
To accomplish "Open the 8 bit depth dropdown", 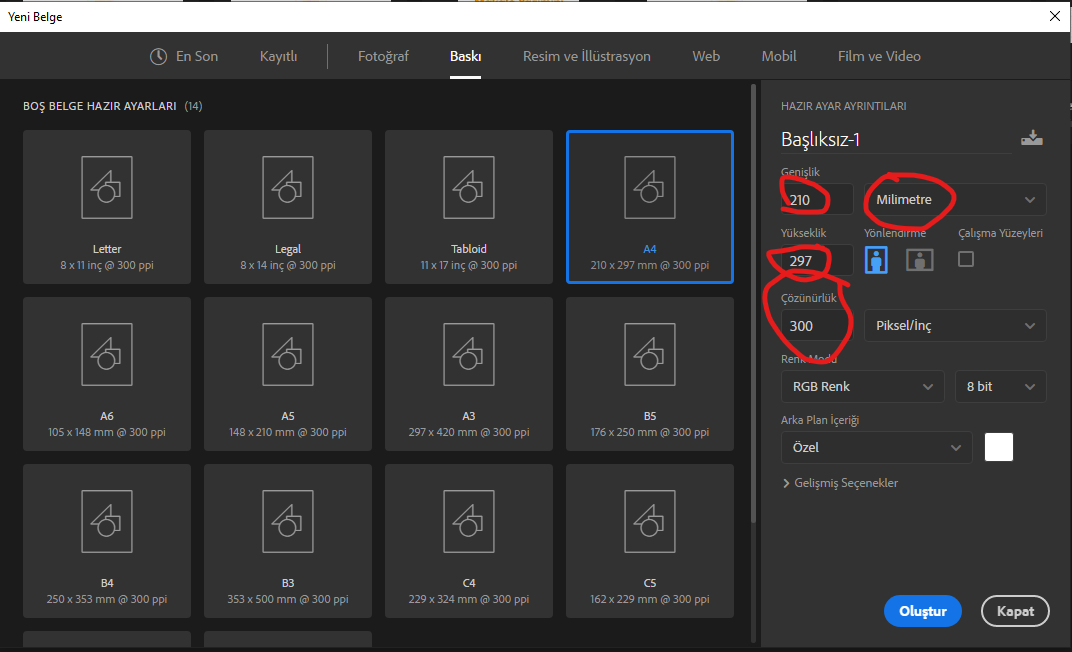I will coord(1000,386).
